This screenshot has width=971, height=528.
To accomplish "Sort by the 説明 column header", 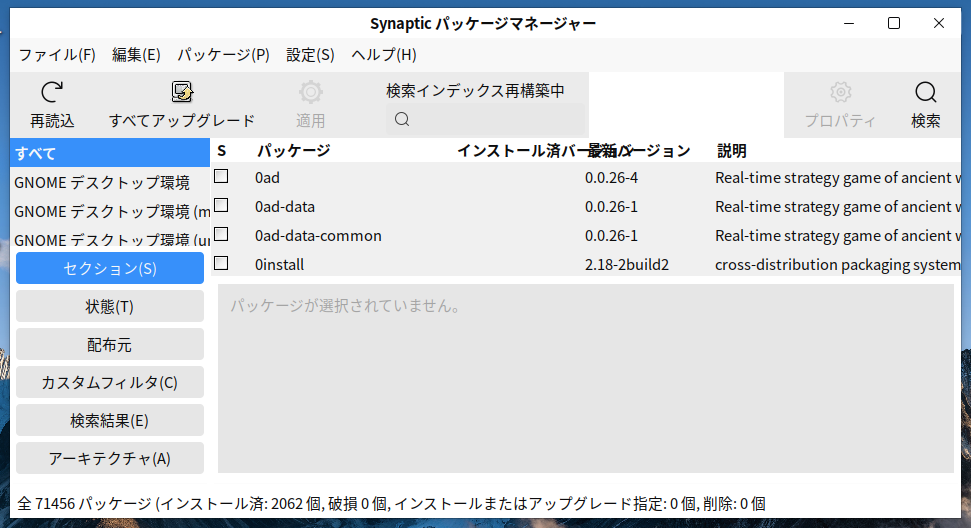I will (x=731, y=150).
